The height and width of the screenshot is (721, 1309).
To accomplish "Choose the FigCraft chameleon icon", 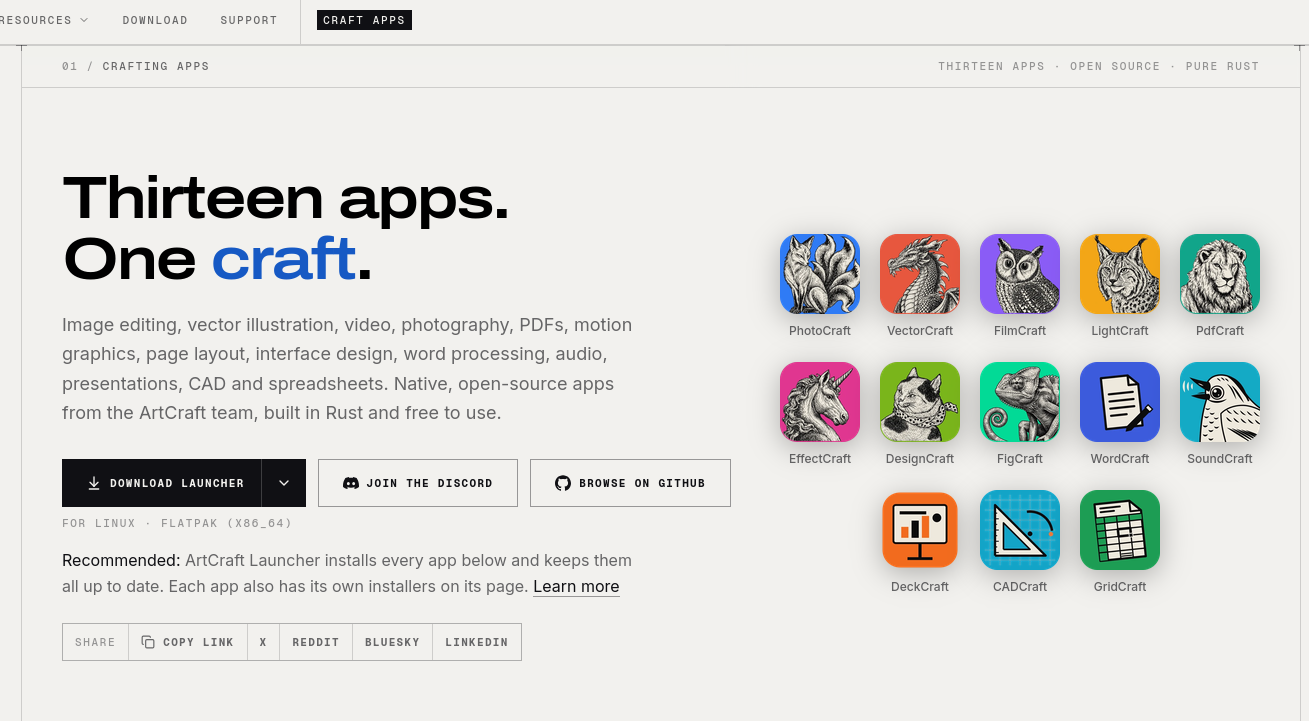I will click(1020, 402).
